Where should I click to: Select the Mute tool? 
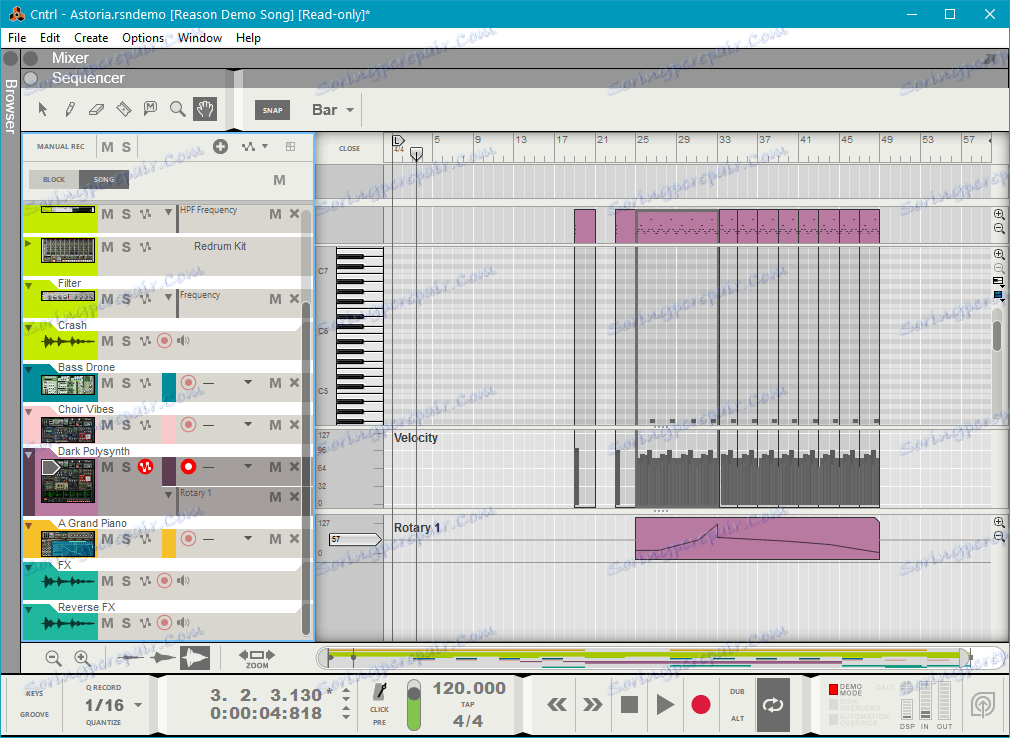point(151,109)
